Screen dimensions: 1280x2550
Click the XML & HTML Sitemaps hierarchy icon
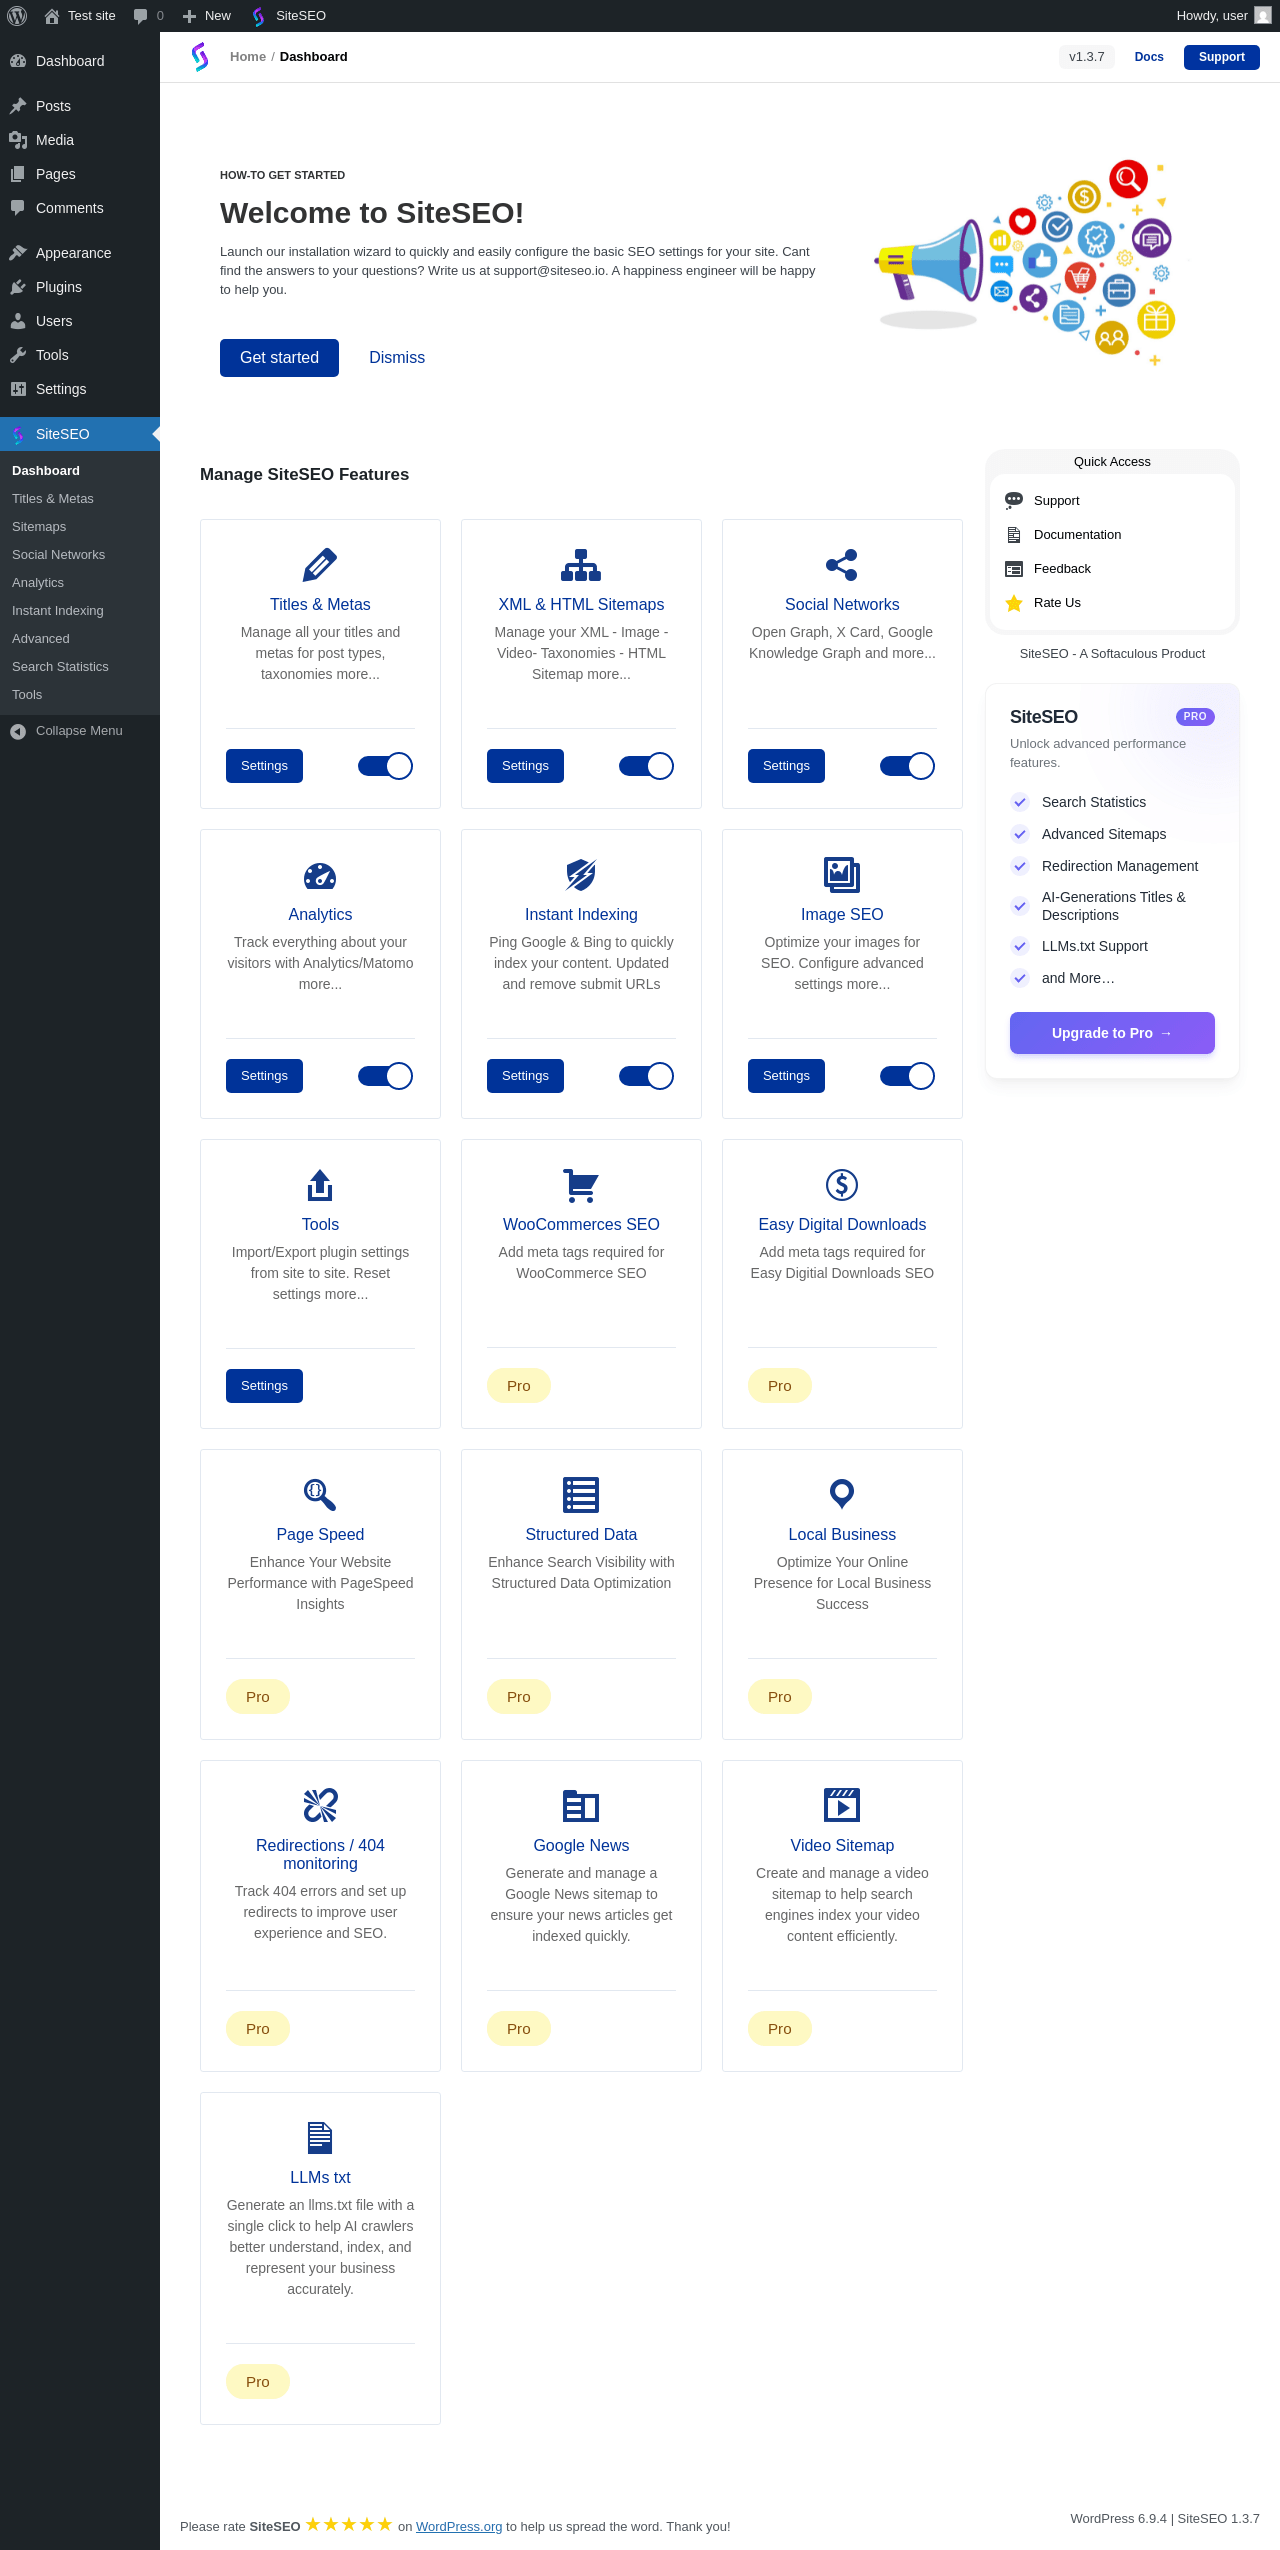coord(581,565)
